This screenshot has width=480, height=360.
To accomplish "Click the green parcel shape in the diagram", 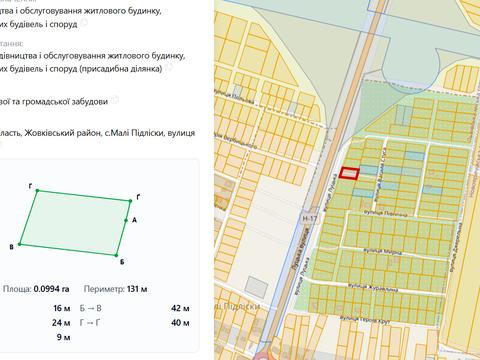I will click(75, 223).
